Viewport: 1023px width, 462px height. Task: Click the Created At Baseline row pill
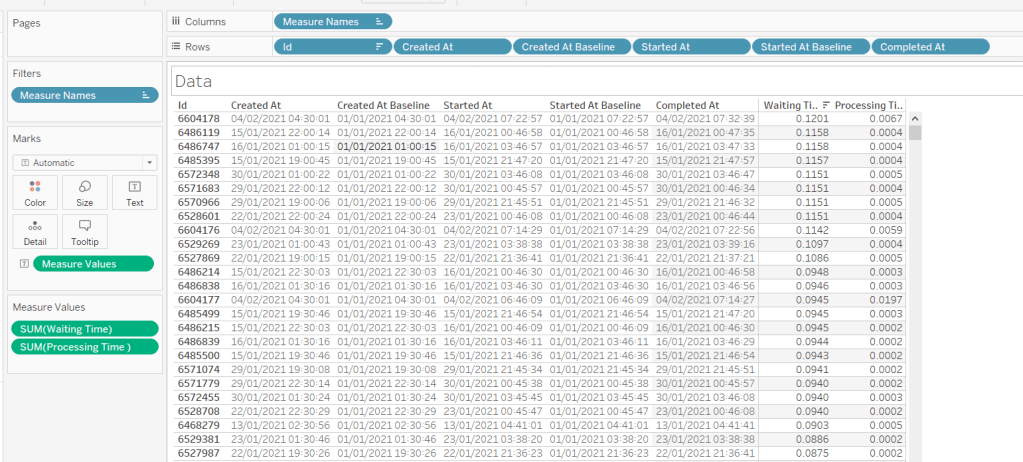click(571, 47)
